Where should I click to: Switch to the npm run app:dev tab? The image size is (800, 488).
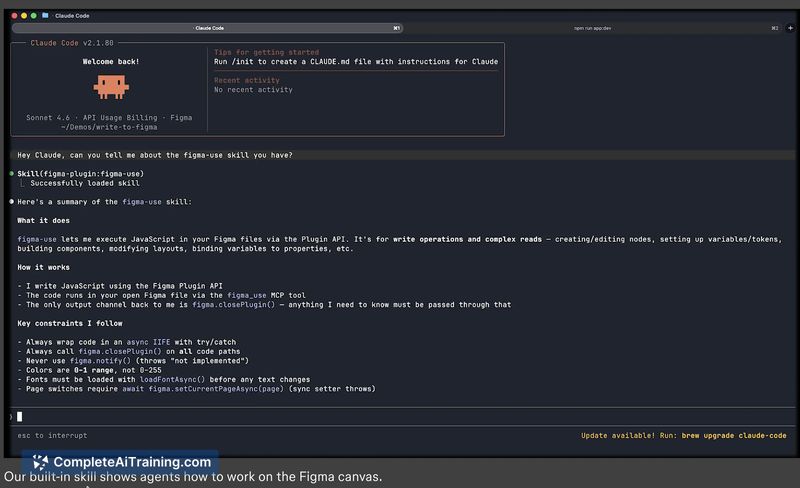pyautogui.click(x=592, y=28)
